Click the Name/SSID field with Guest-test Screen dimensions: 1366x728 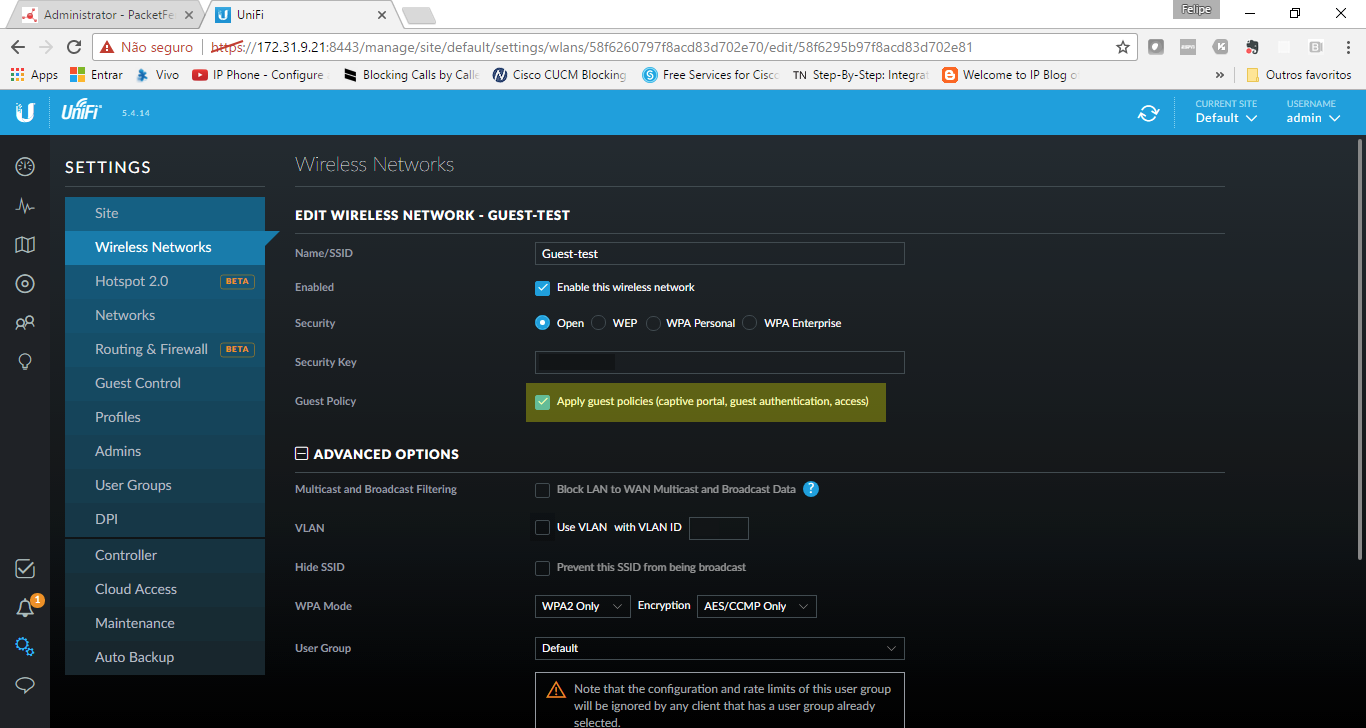(720, 254)
